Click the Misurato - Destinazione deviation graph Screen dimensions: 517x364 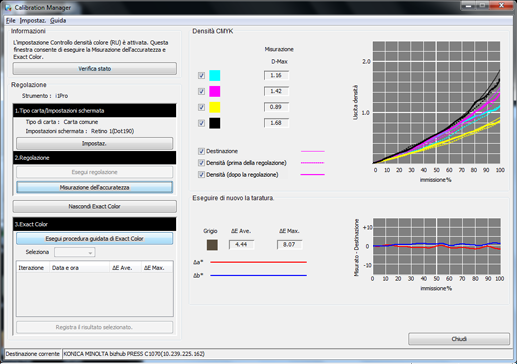click(437, 246)
